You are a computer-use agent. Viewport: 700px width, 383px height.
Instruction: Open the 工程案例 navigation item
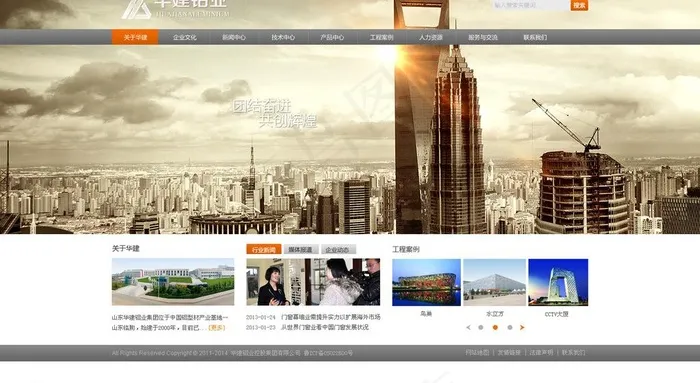coord(381,37)
